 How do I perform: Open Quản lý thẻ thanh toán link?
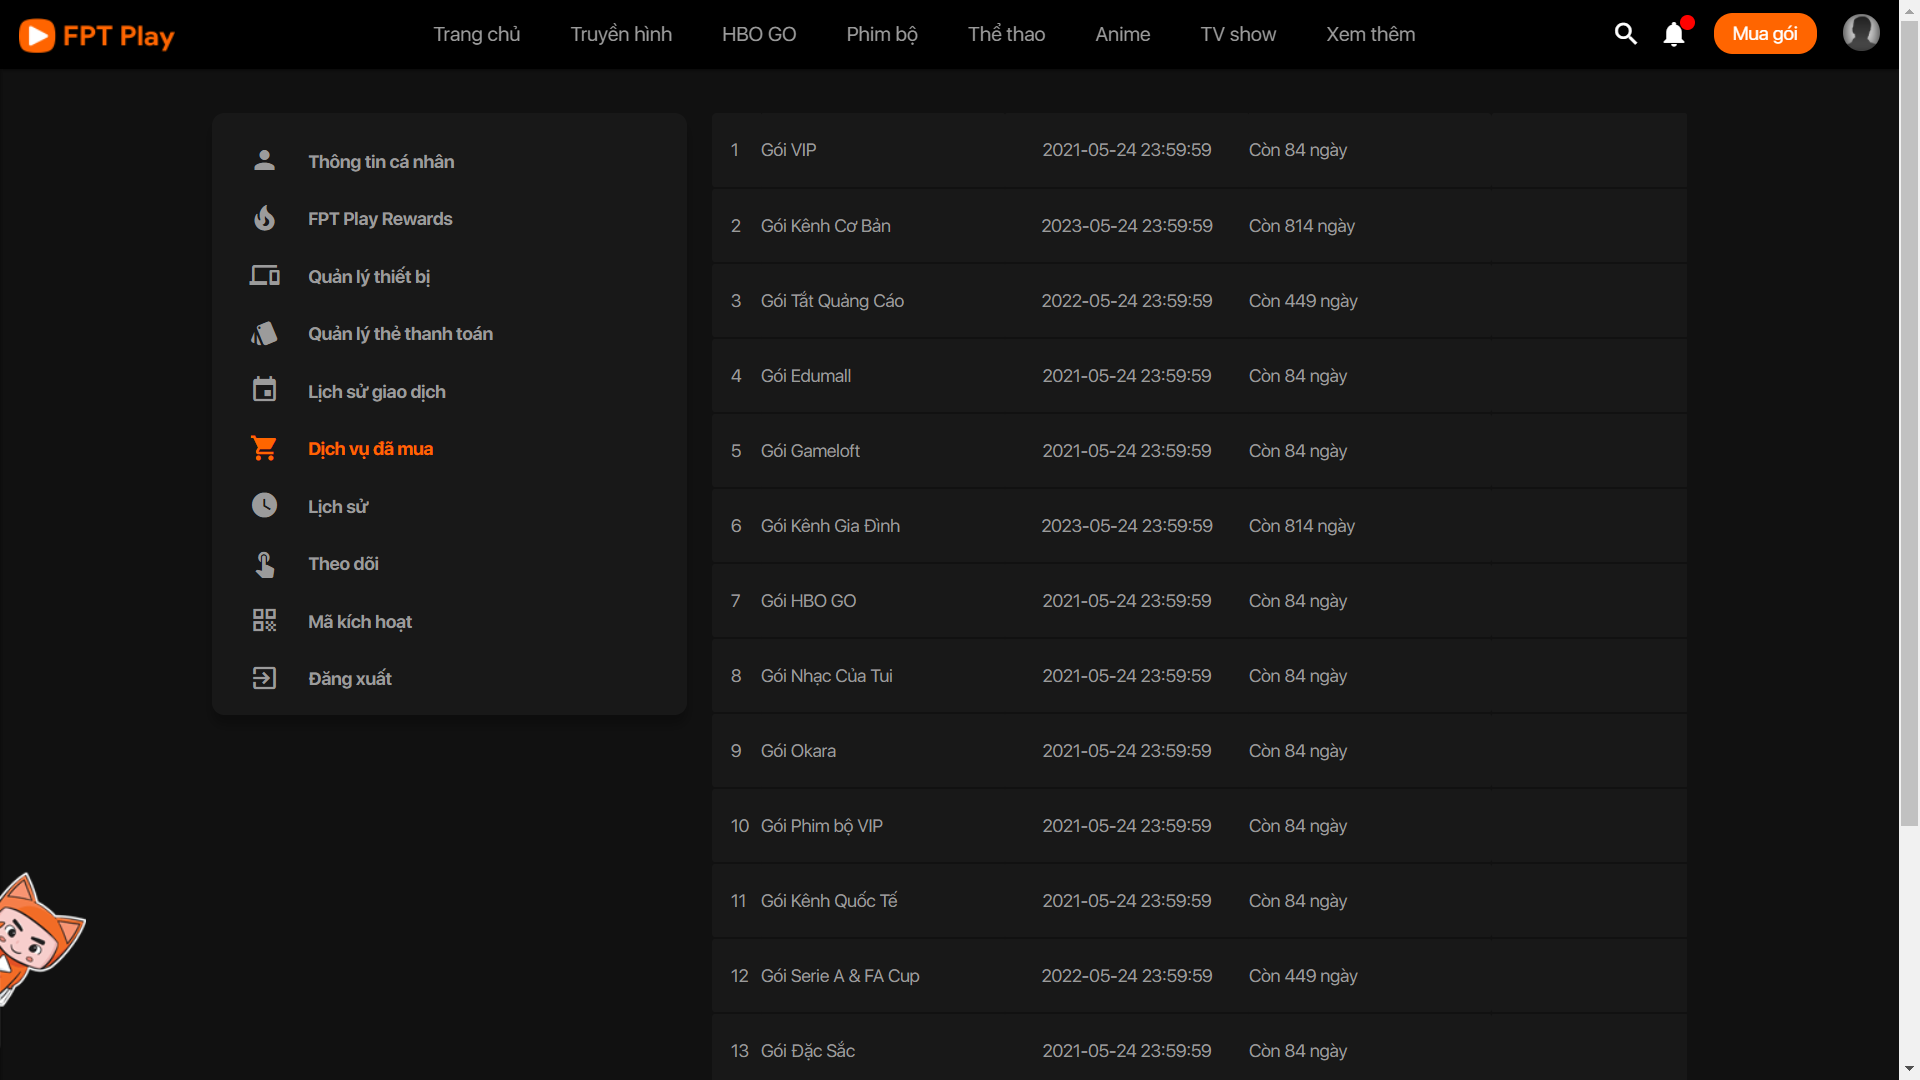pos(400,334)
